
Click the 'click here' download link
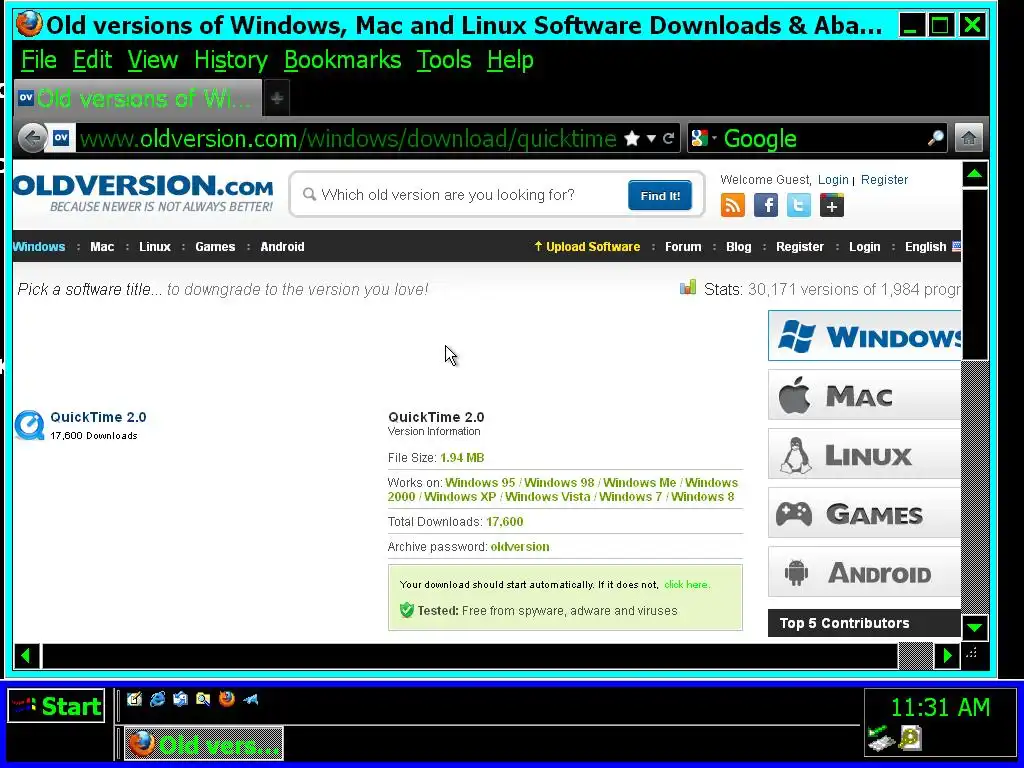click(x=686, y=584)
